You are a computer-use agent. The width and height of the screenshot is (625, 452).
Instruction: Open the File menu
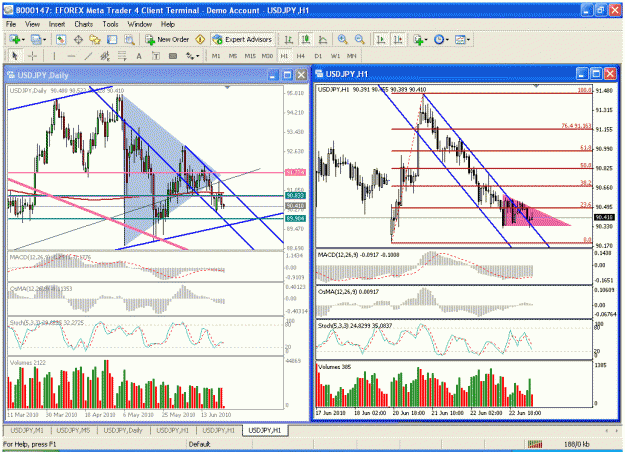coord(11,24)
